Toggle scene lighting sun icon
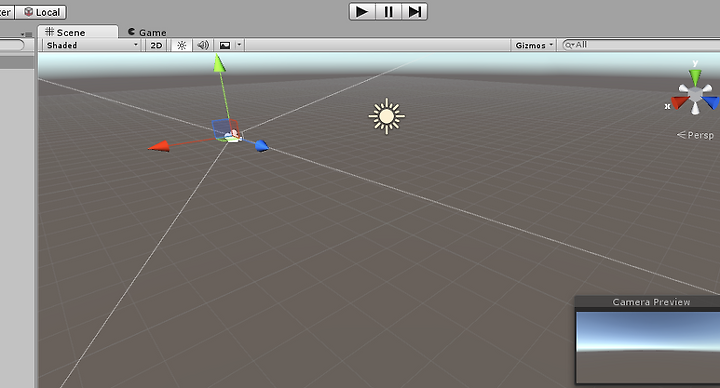Image resolution: width=720 pixels, height=388 pixels. [x=182, y=45]
